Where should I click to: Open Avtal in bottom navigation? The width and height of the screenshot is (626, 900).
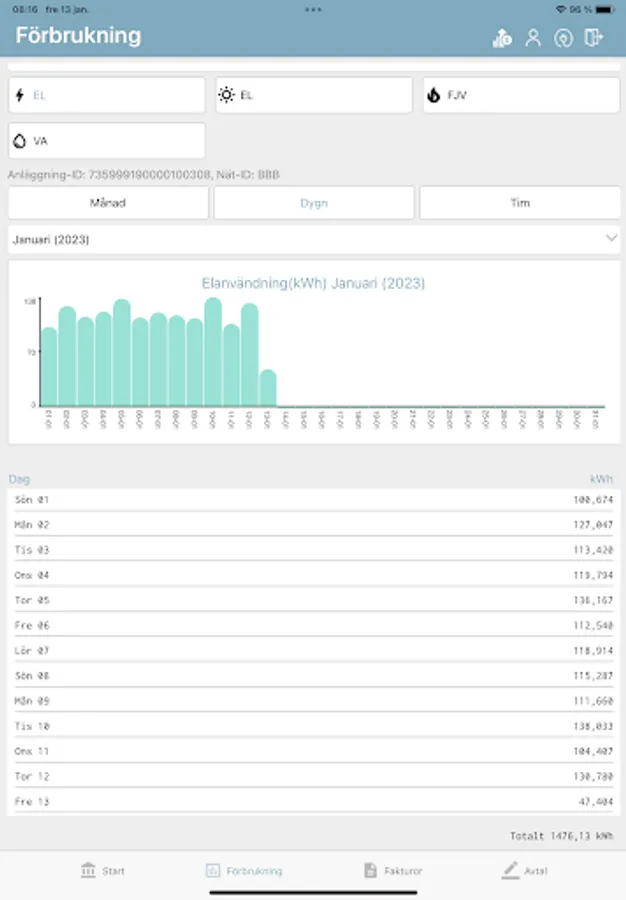(525, 871)
